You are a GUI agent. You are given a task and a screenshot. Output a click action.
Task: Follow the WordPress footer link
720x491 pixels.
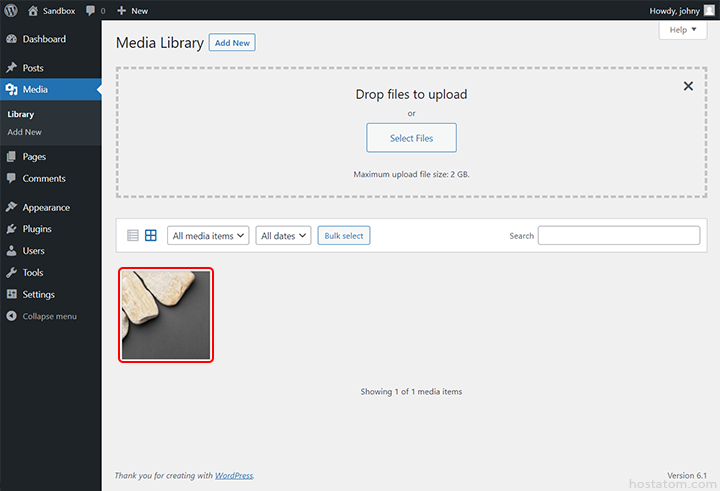tap(234, 475)
